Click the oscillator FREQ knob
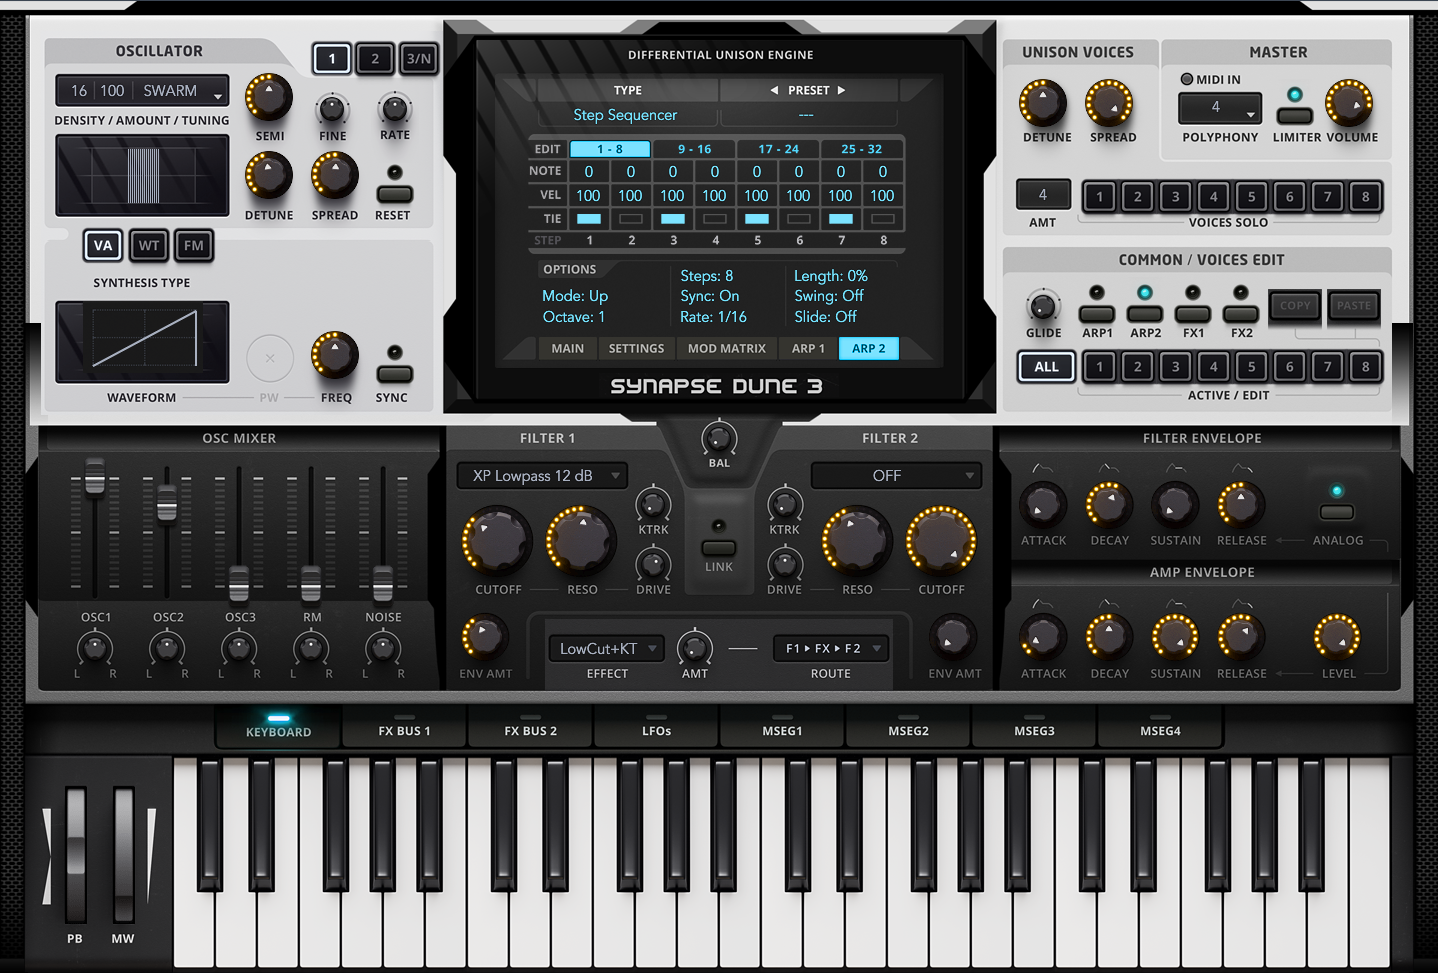This screenshot has height=973, width=1438. tap(335, 356)
